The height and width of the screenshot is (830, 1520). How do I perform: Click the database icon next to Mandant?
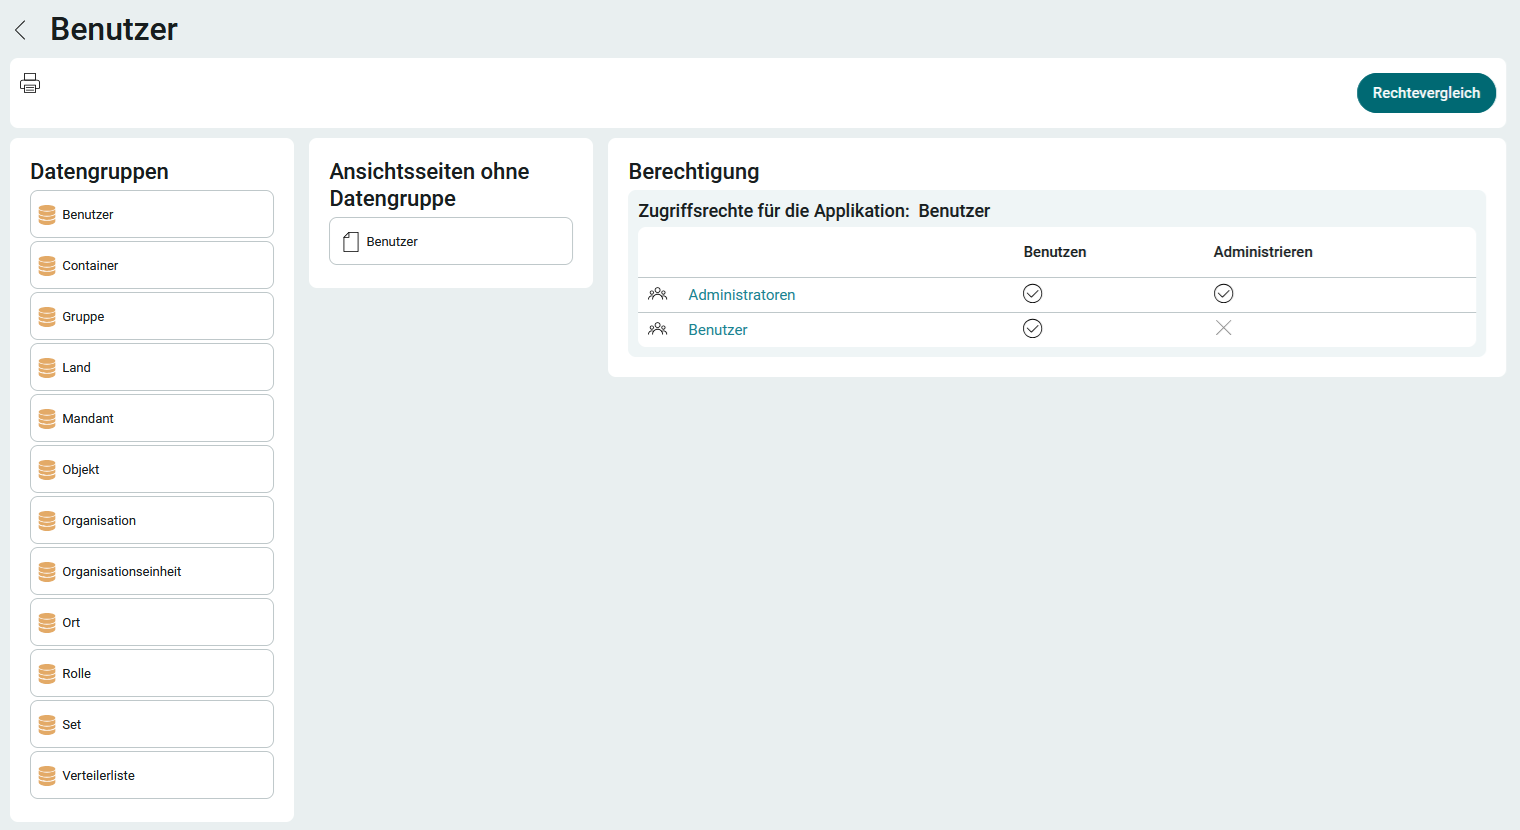[x=47, y=419]
